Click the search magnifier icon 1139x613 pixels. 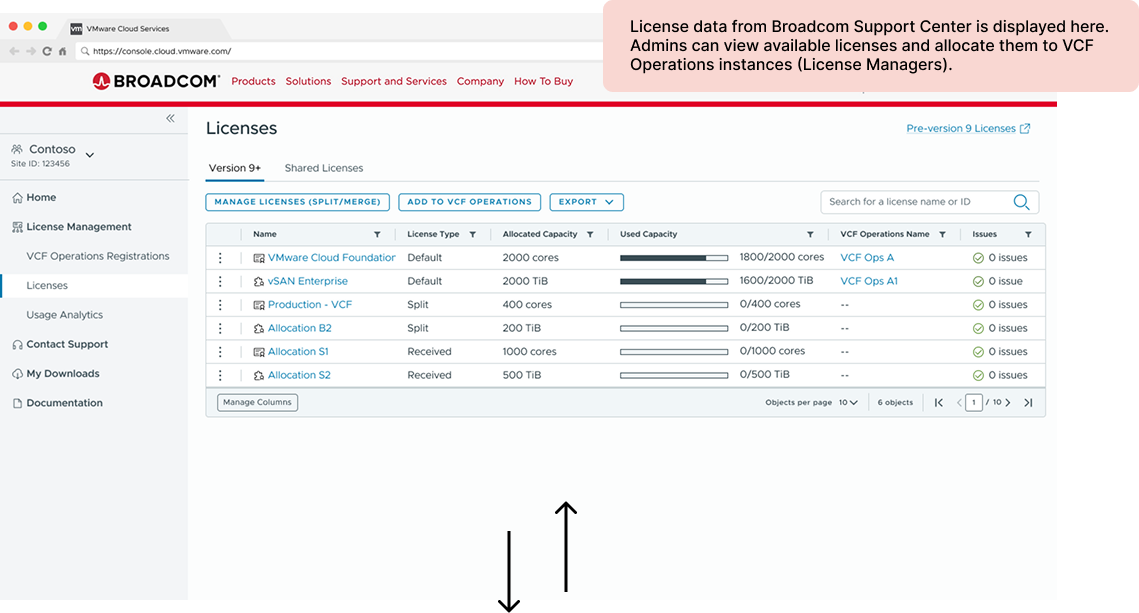coord(1021,202)
